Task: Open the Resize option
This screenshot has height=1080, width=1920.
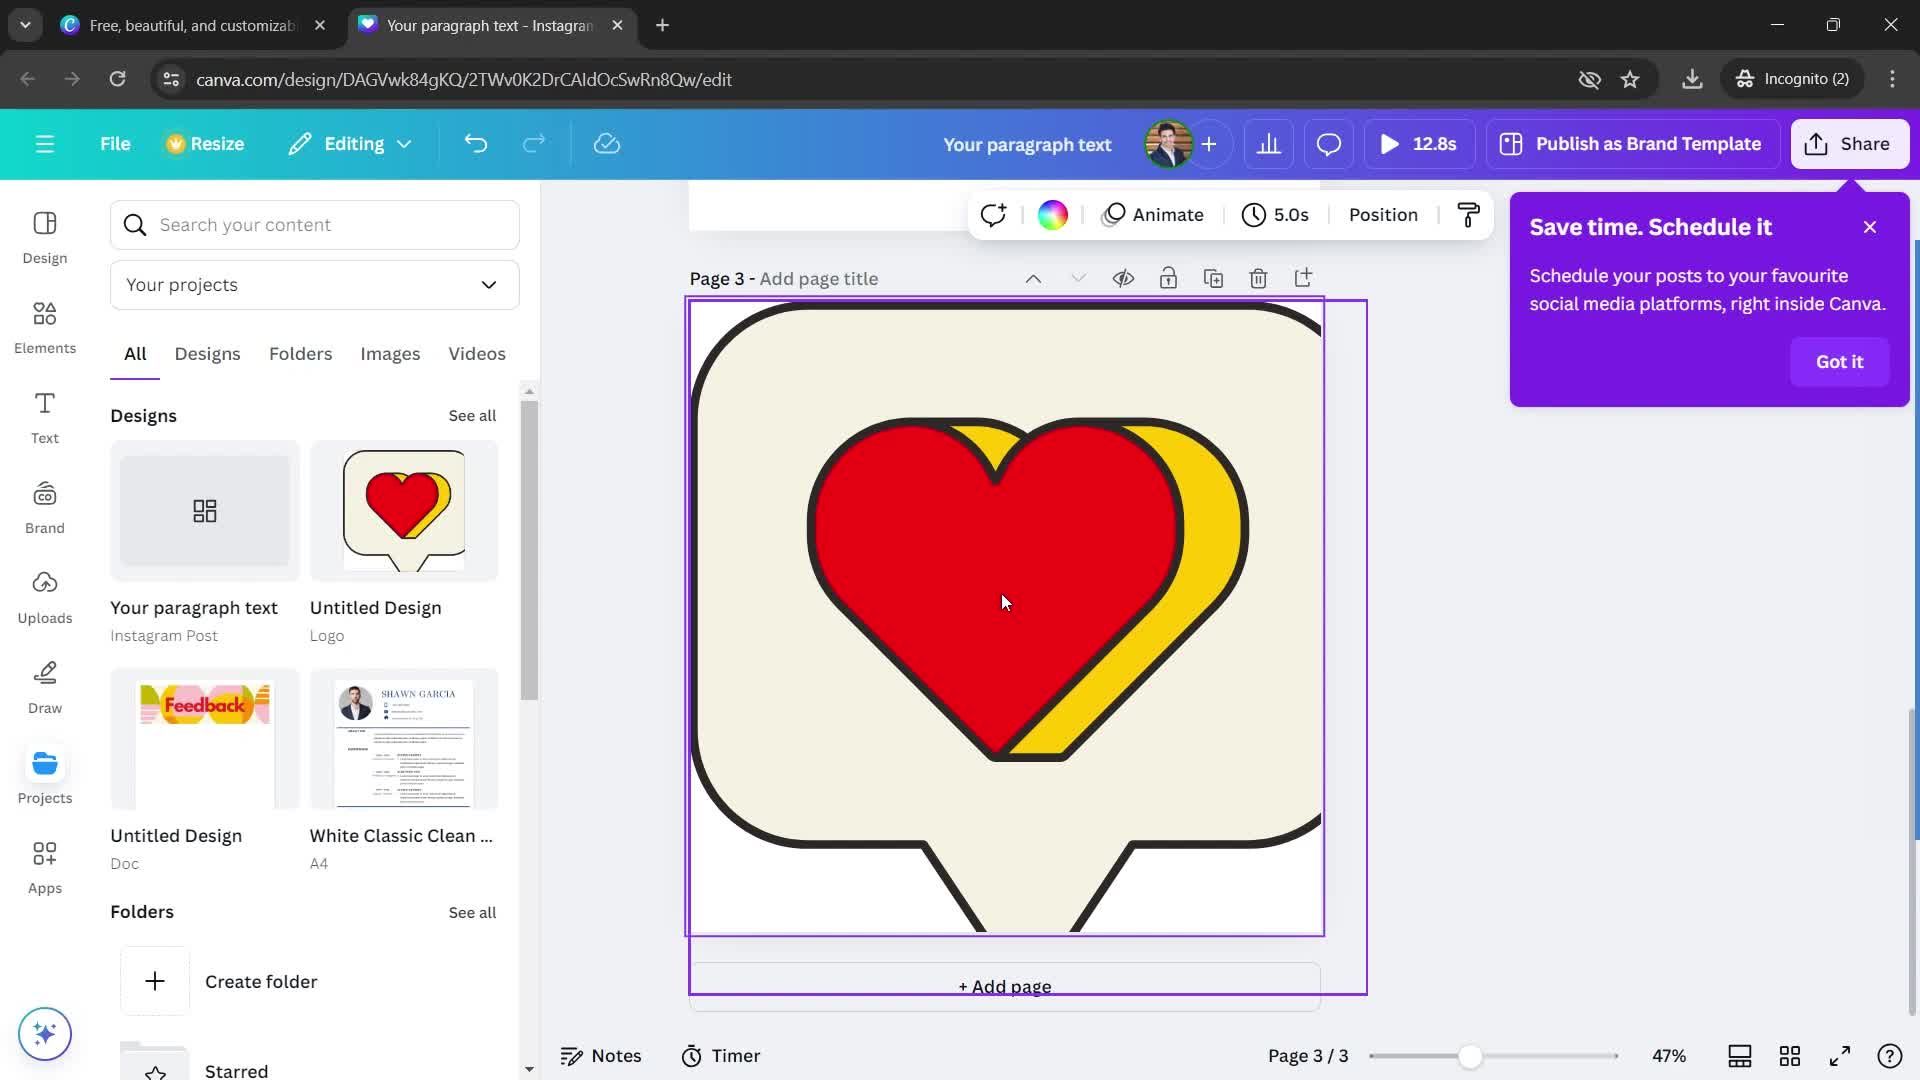Action: [x=204, y=144]
